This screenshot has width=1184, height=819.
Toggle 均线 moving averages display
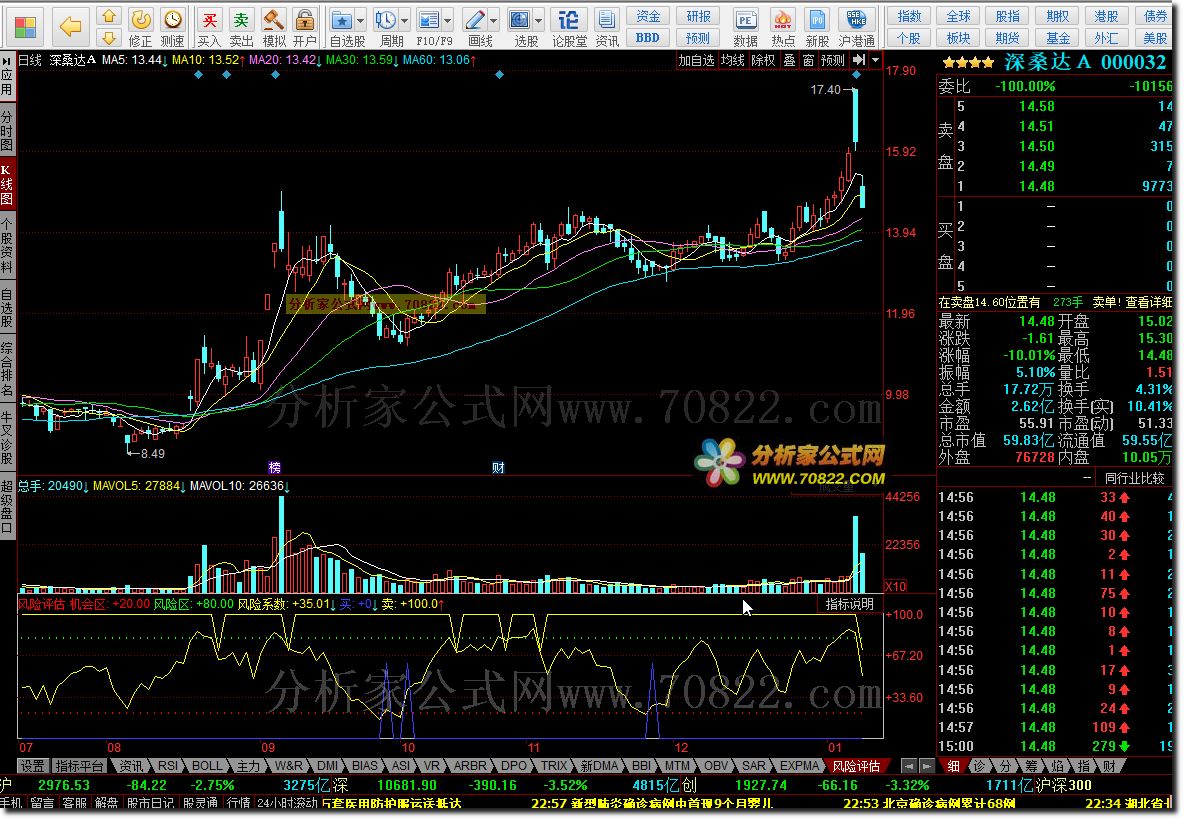732,60
